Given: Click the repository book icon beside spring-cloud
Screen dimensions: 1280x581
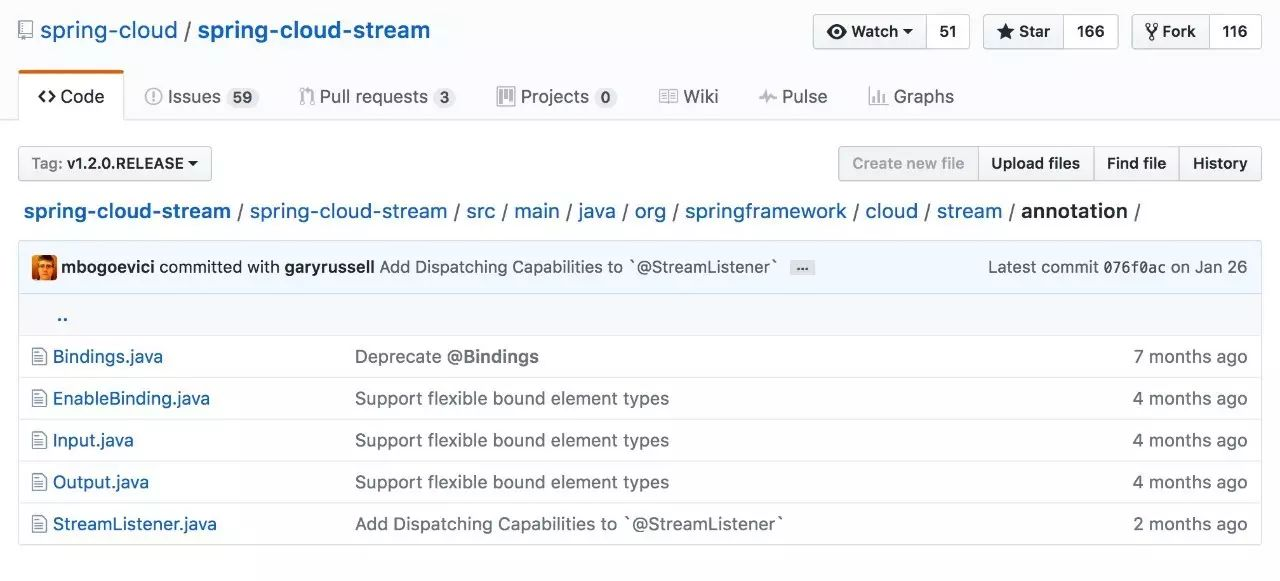Looking at the screenshot, I should [26, 31].
